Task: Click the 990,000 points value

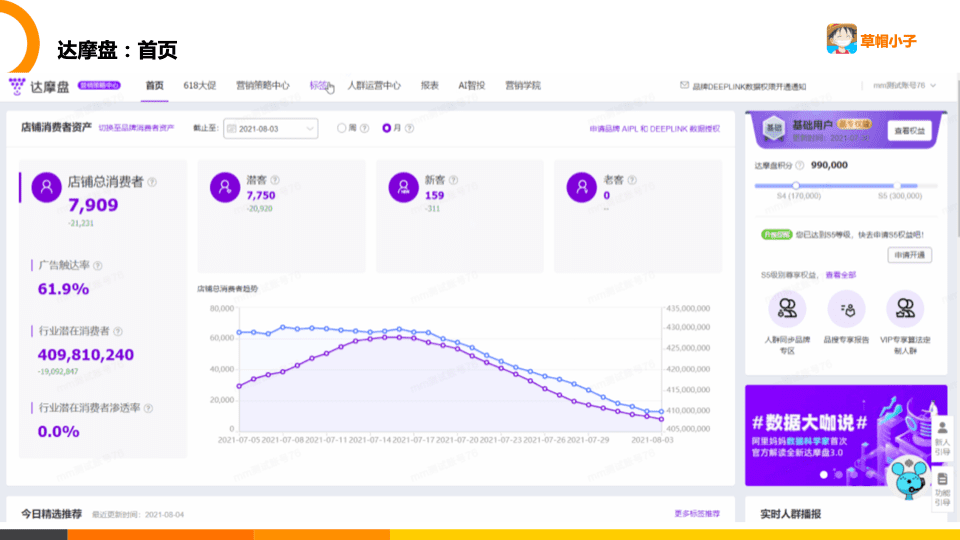Action: click(829, 165)
